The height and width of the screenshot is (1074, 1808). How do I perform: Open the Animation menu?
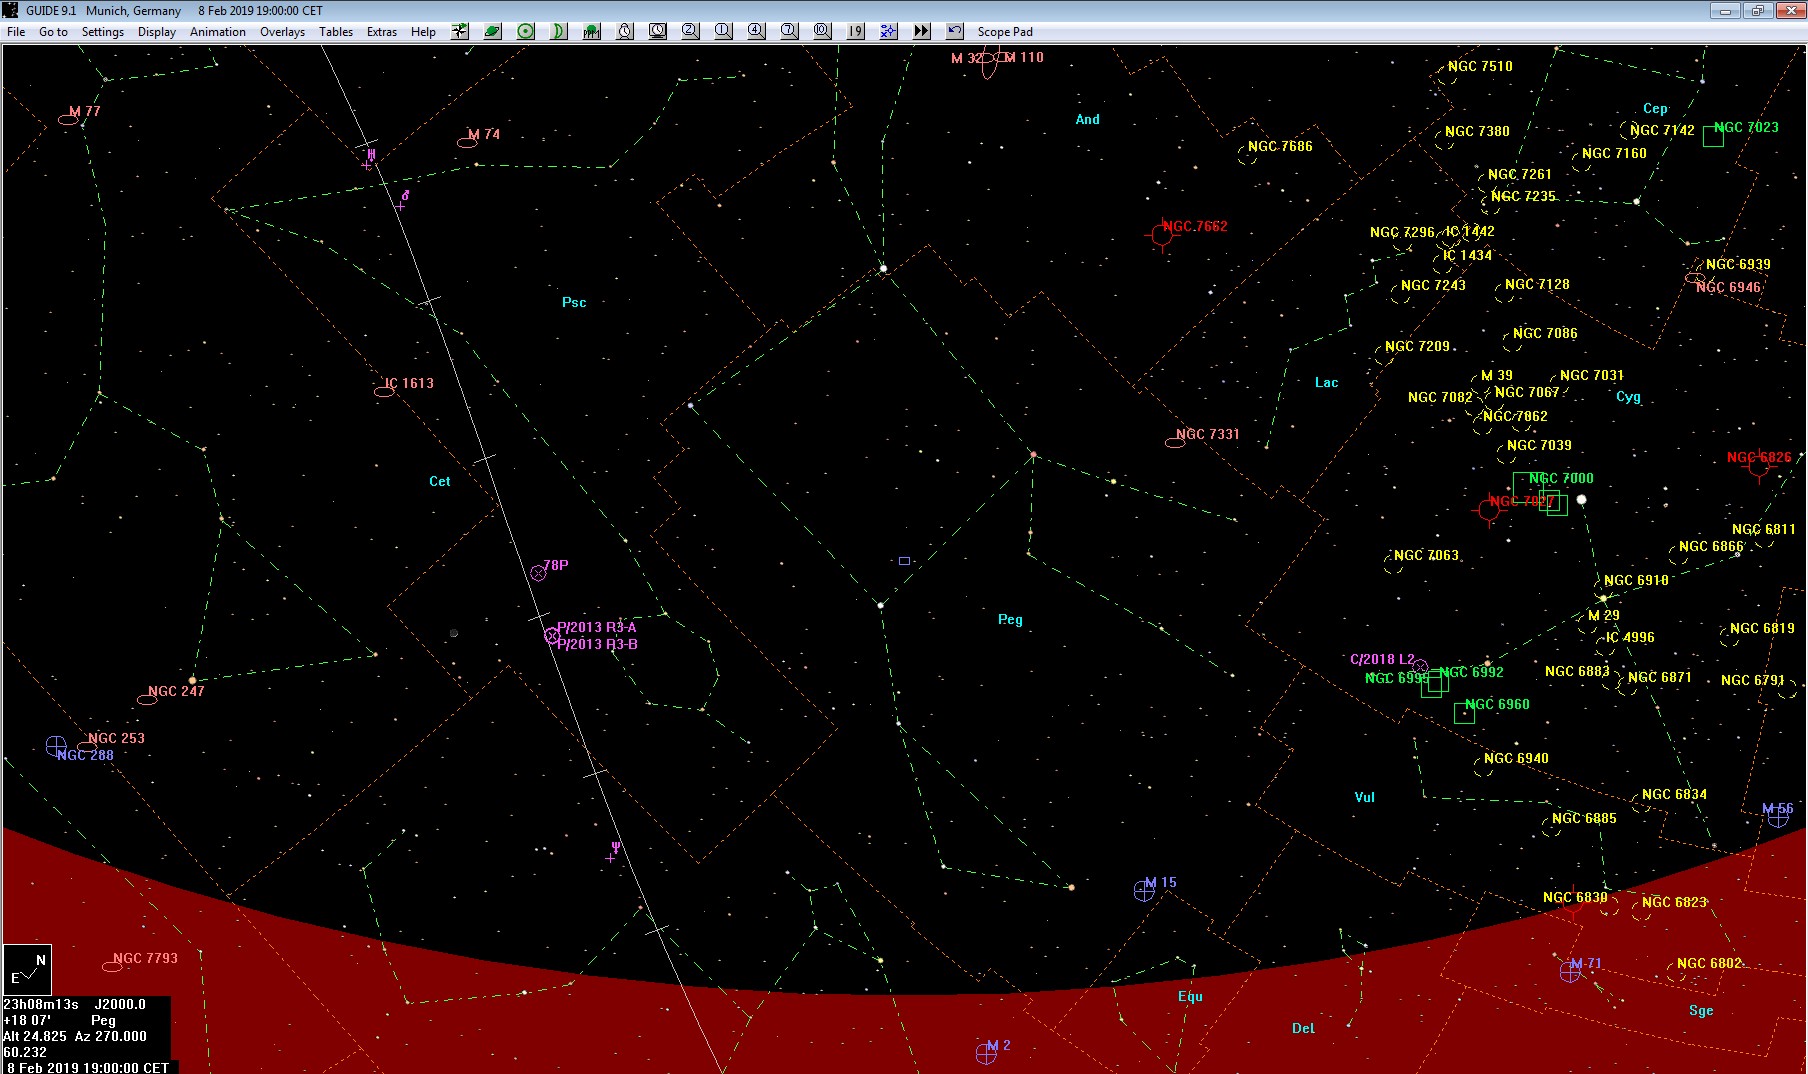(218, 32)
